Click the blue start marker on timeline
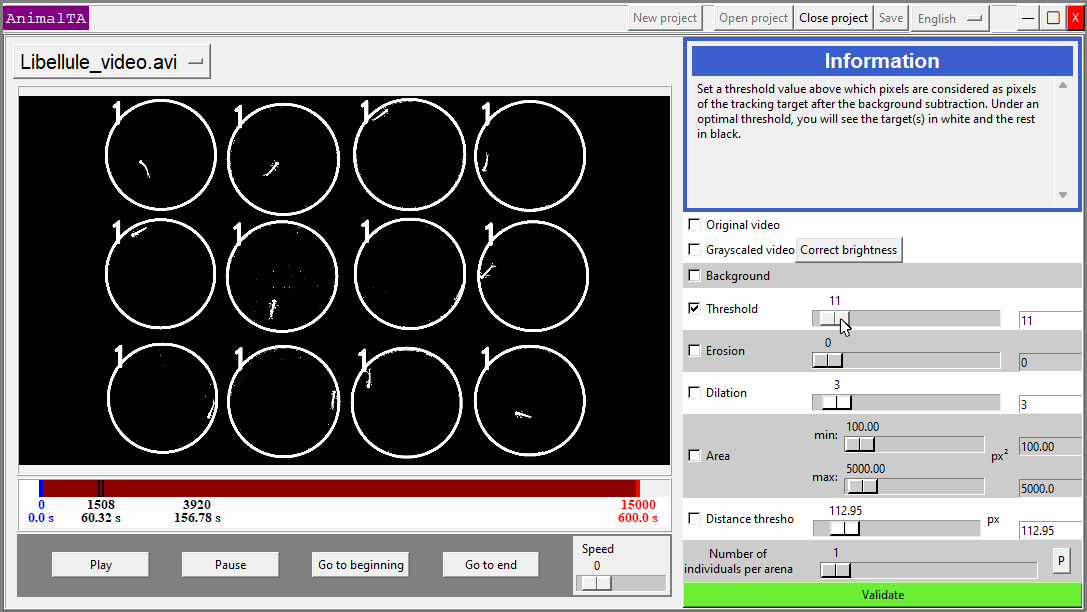 pos(41,488)
